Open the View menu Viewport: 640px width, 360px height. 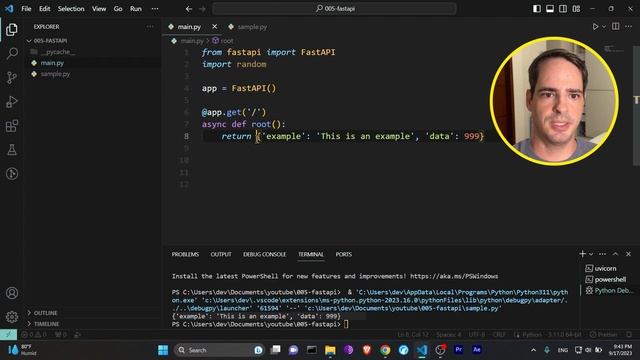pos(99,9)
